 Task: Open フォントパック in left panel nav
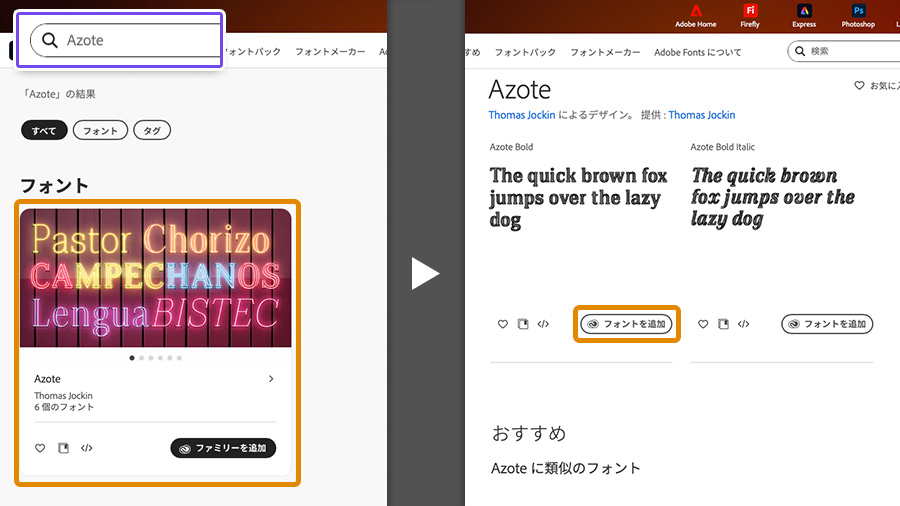click(x=253, y=52)
